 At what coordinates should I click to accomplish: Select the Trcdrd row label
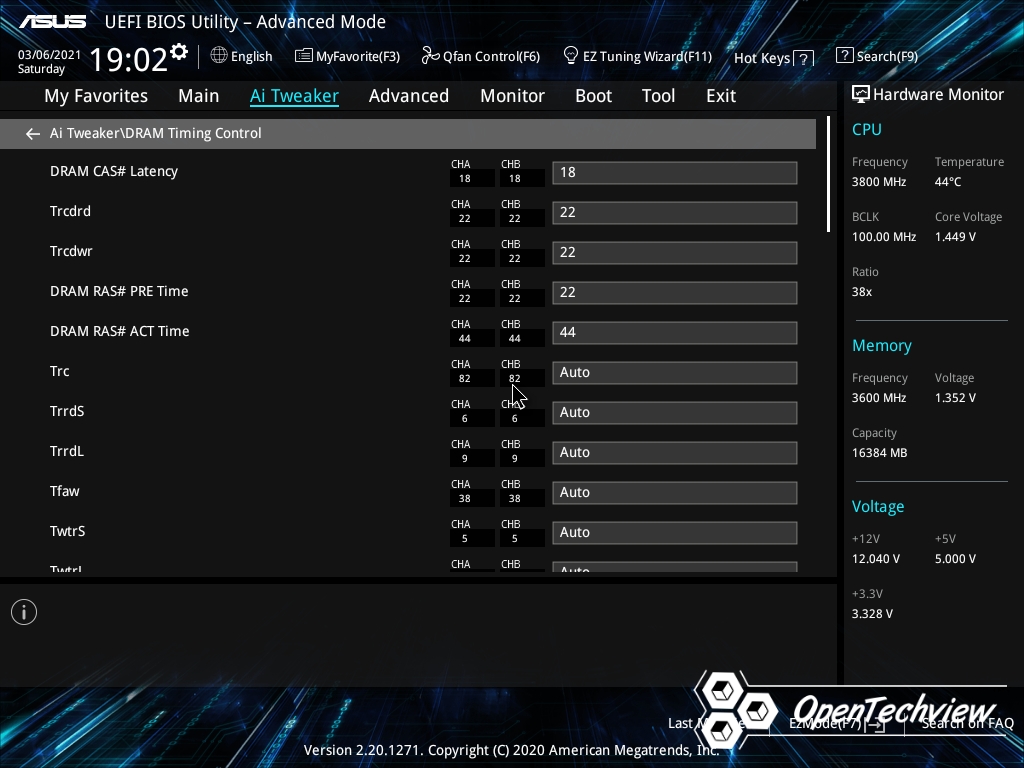pyautogui.click(x=71, y=211)
